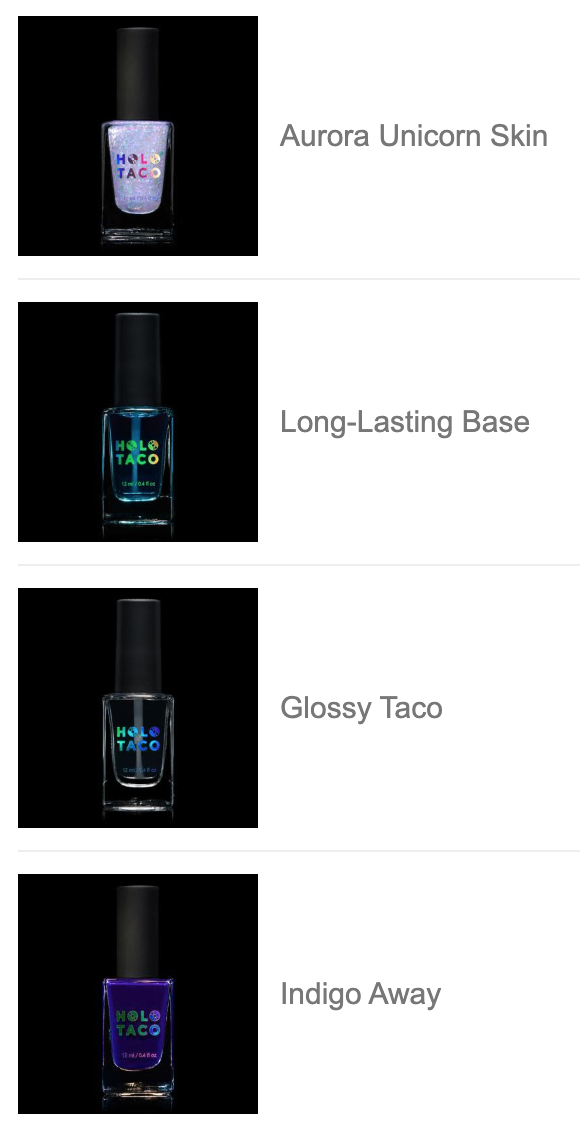Click the Aurora Unicorn Skin text link
Viewport: 580px width, 1132px height.
[x=414, y=136]
